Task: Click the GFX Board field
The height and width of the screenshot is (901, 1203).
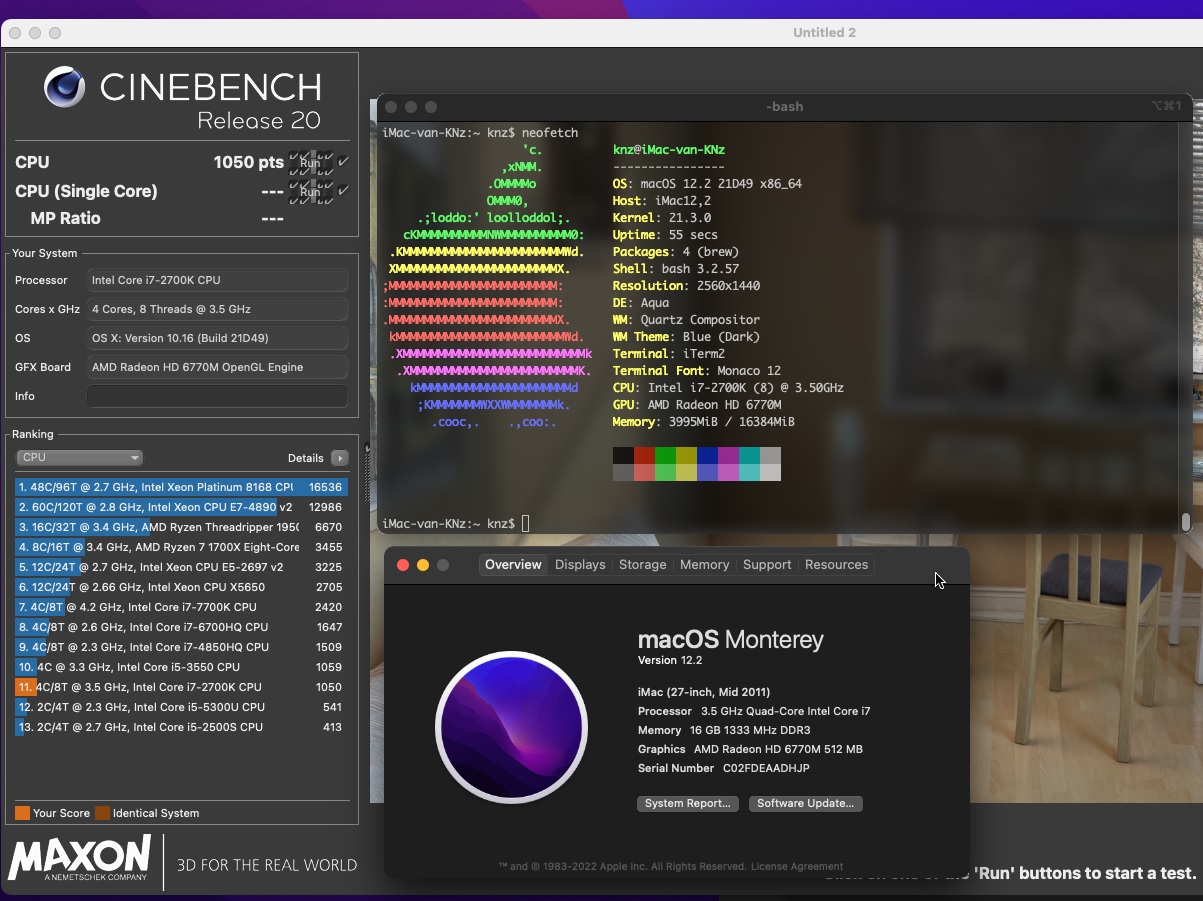Action: point(217,367)
